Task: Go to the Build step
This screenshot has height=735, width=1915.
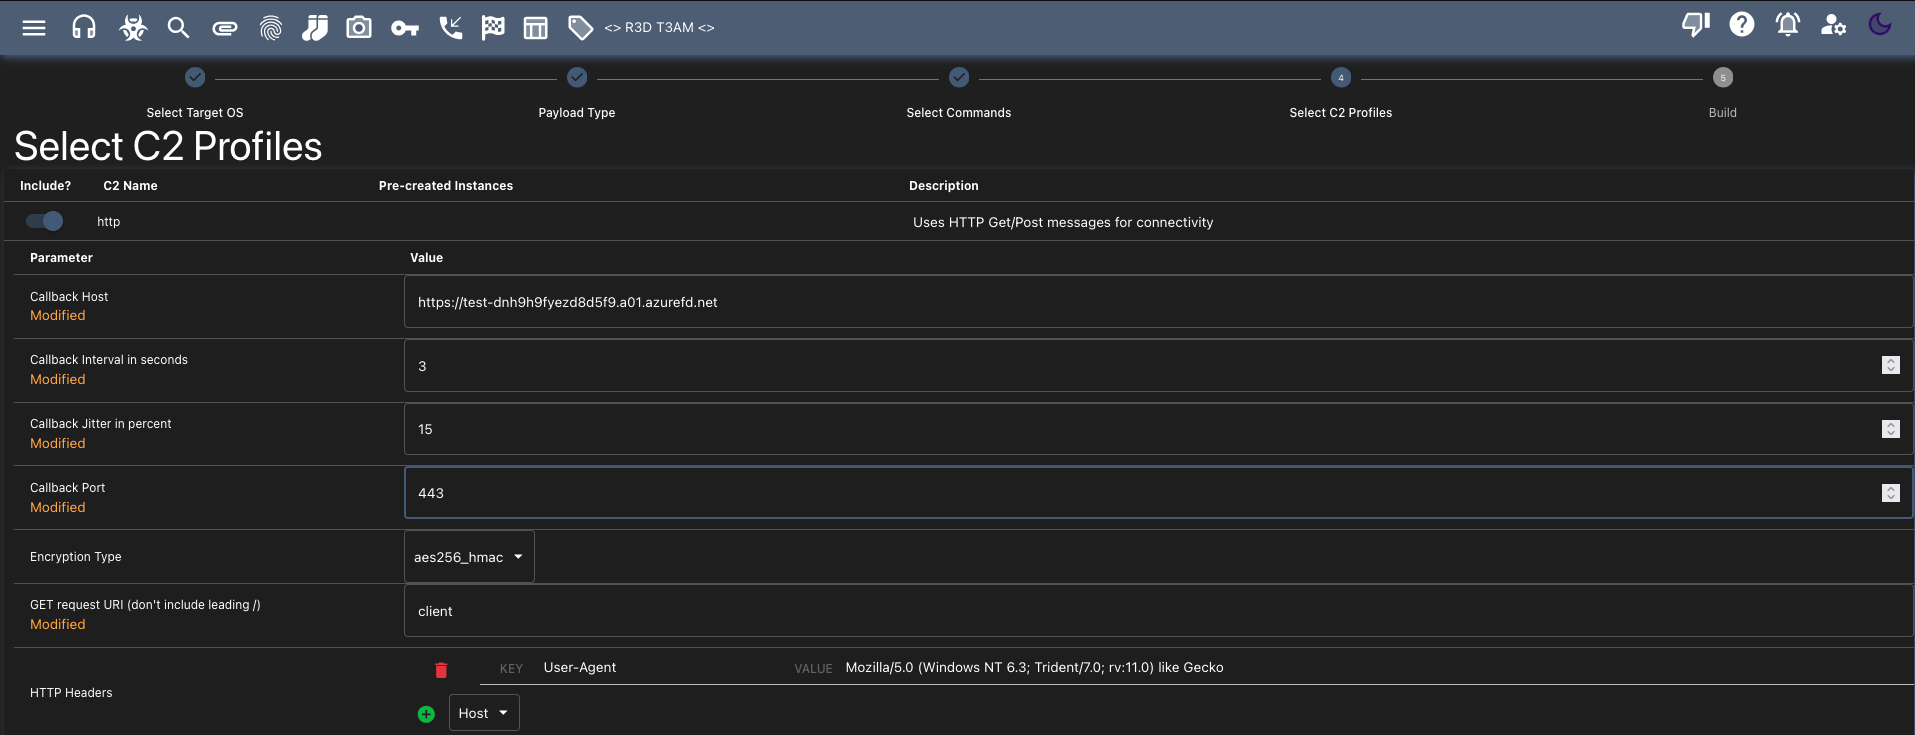Action: tap(1722, 93)
